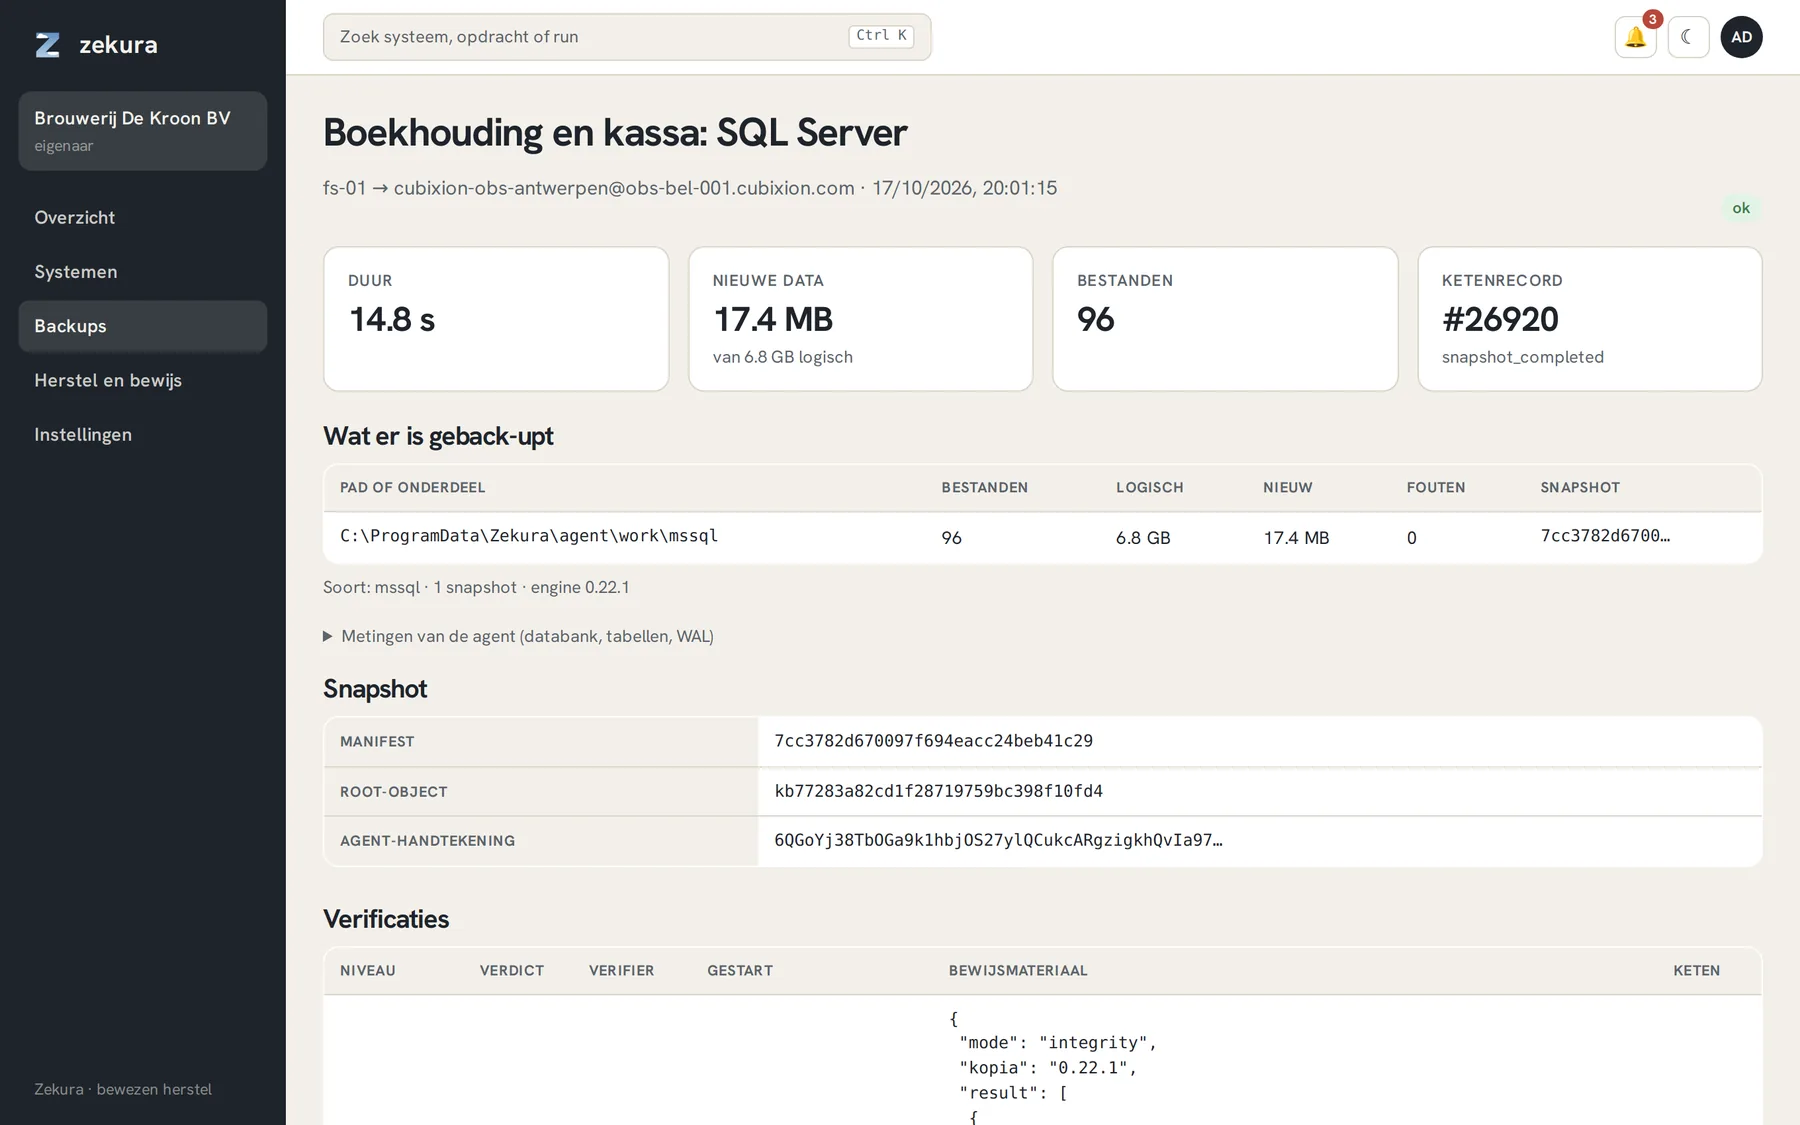This screenshot has width=1800, height=1125.
Task: Click the GESTART column header
Action: (x=740, y=971)
